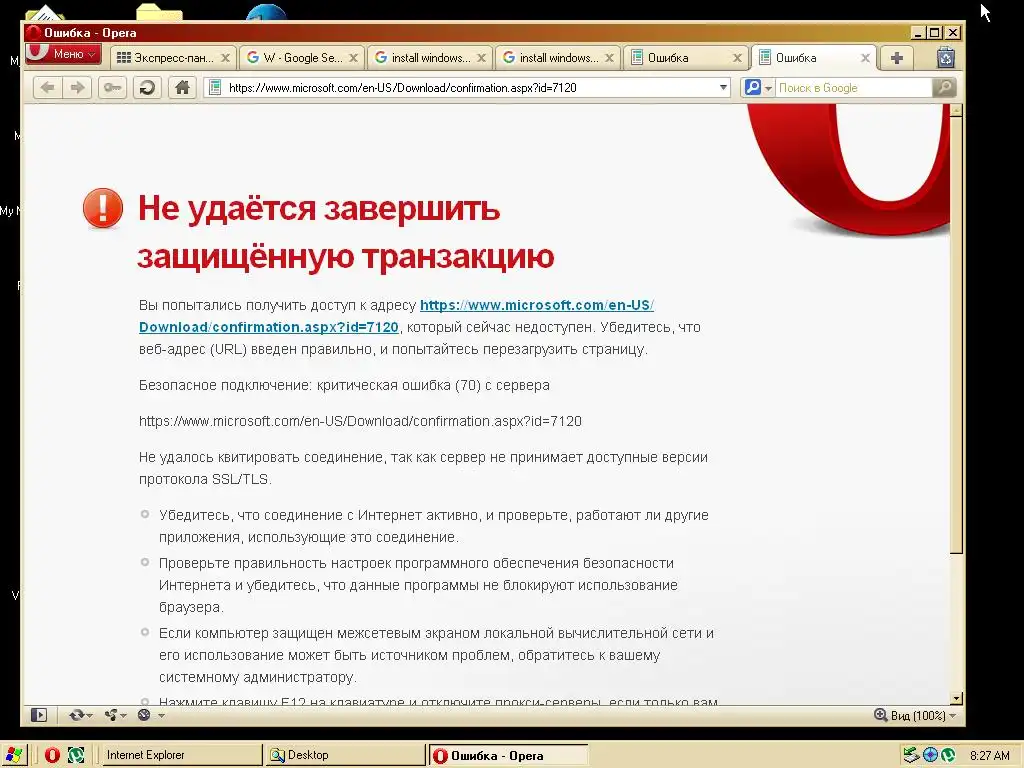Screen dimensions: 1024x768
Task: Open a new tab with plus button
Action: tap(897, 58)
